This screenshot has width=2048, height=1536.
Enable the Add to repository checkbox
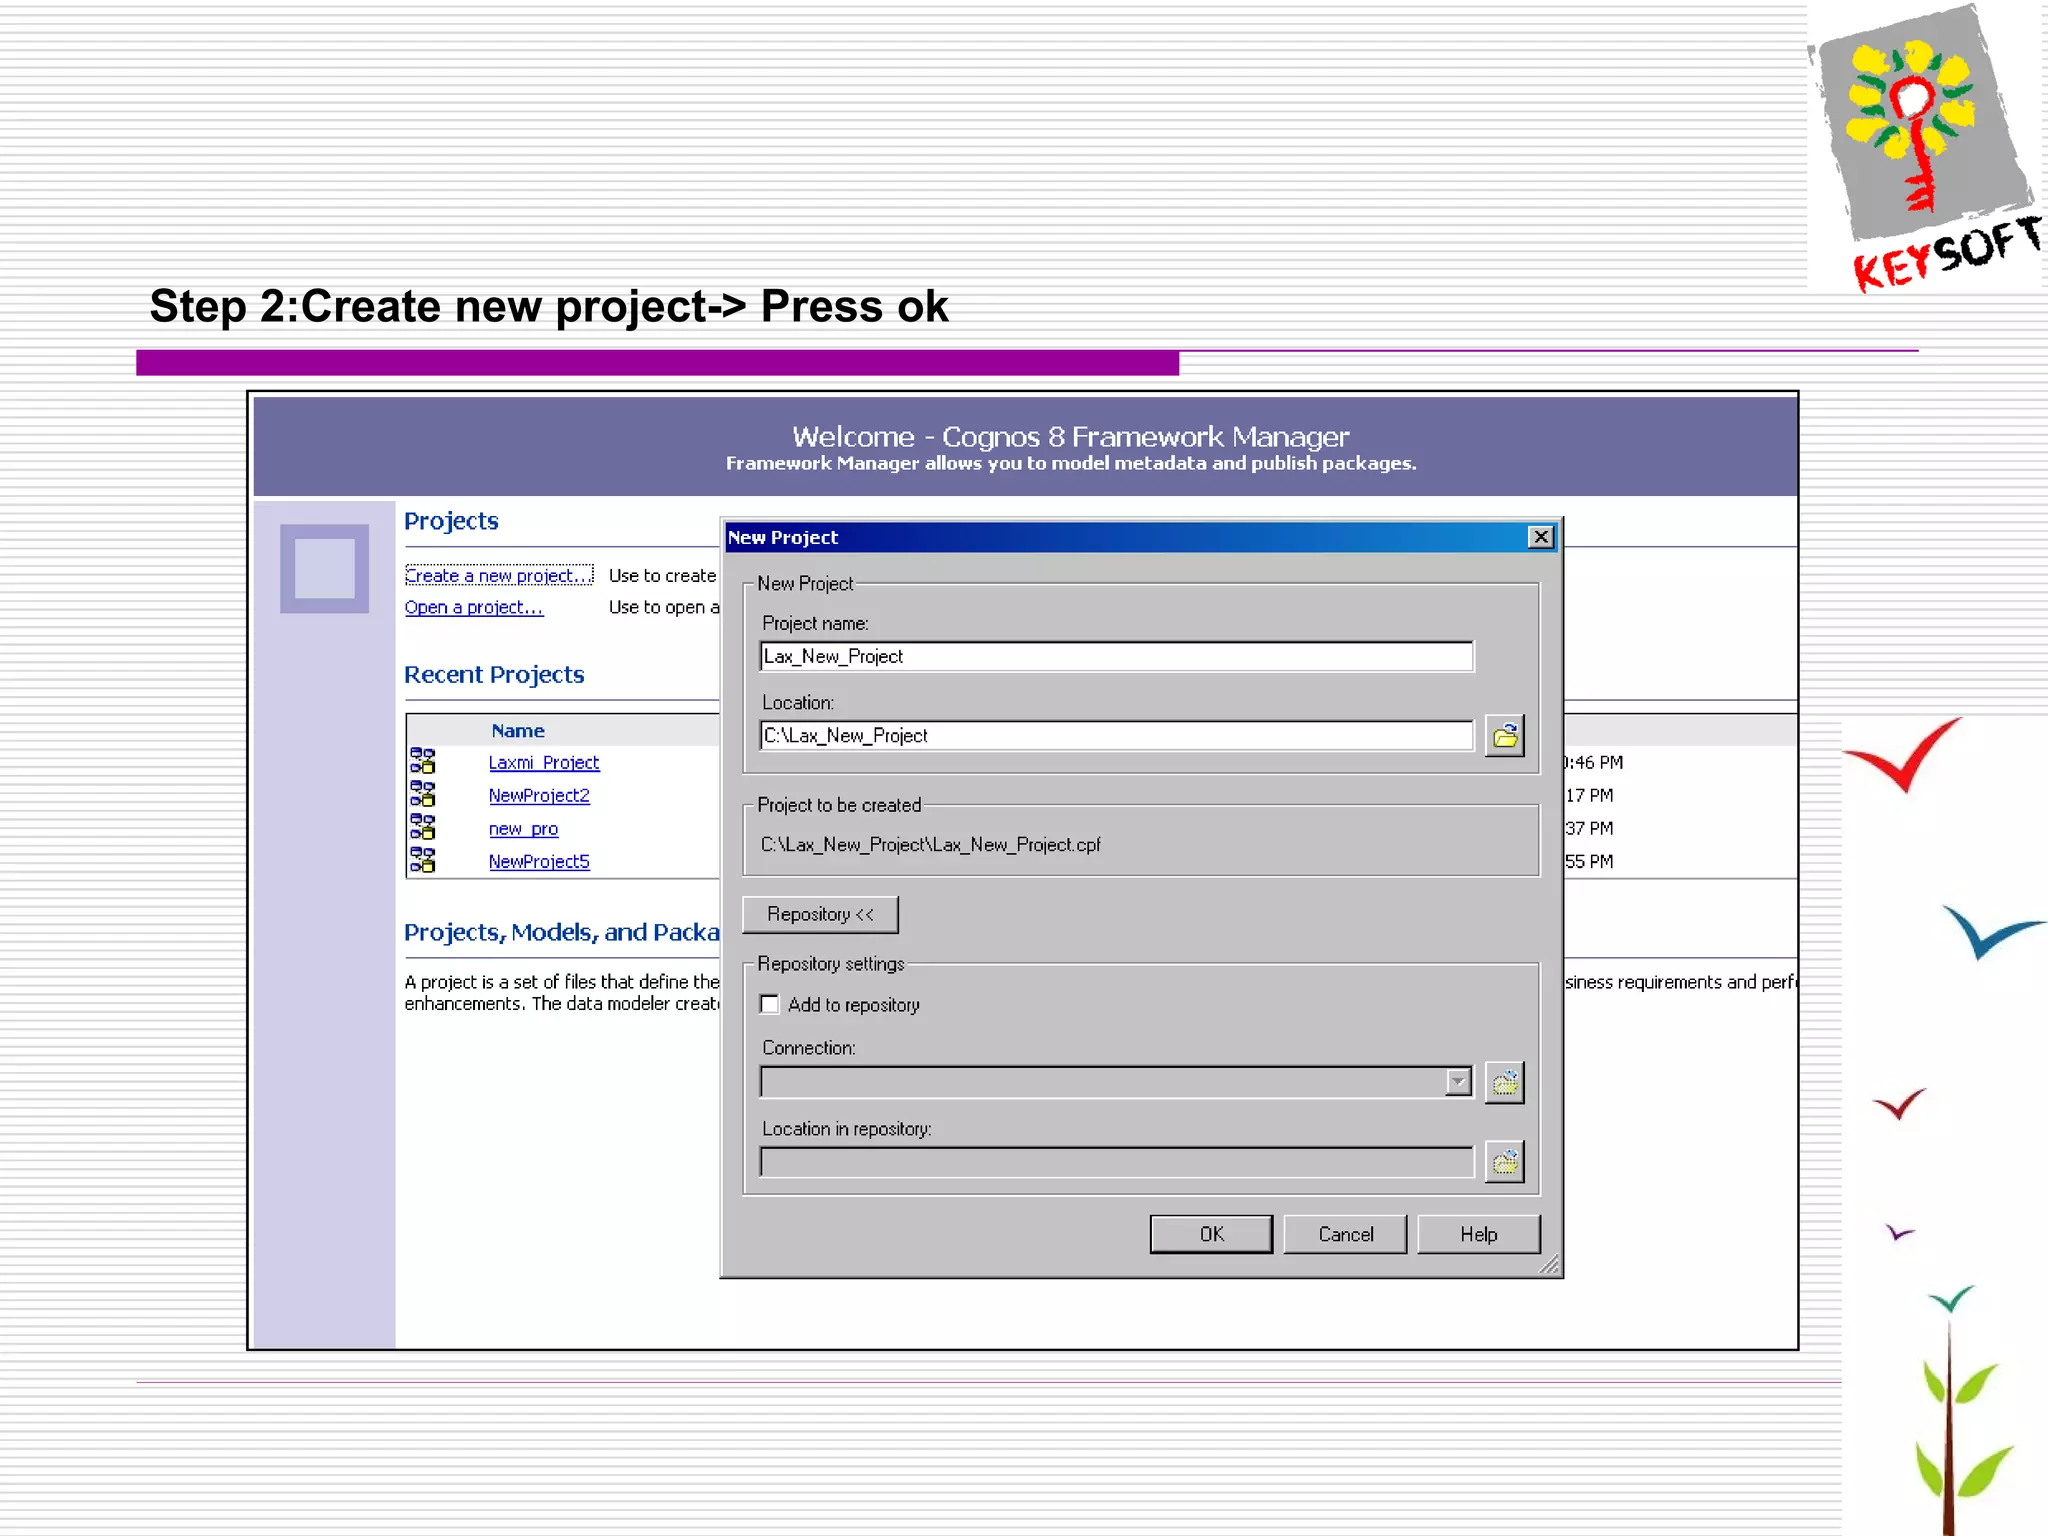click(769, 1004)
